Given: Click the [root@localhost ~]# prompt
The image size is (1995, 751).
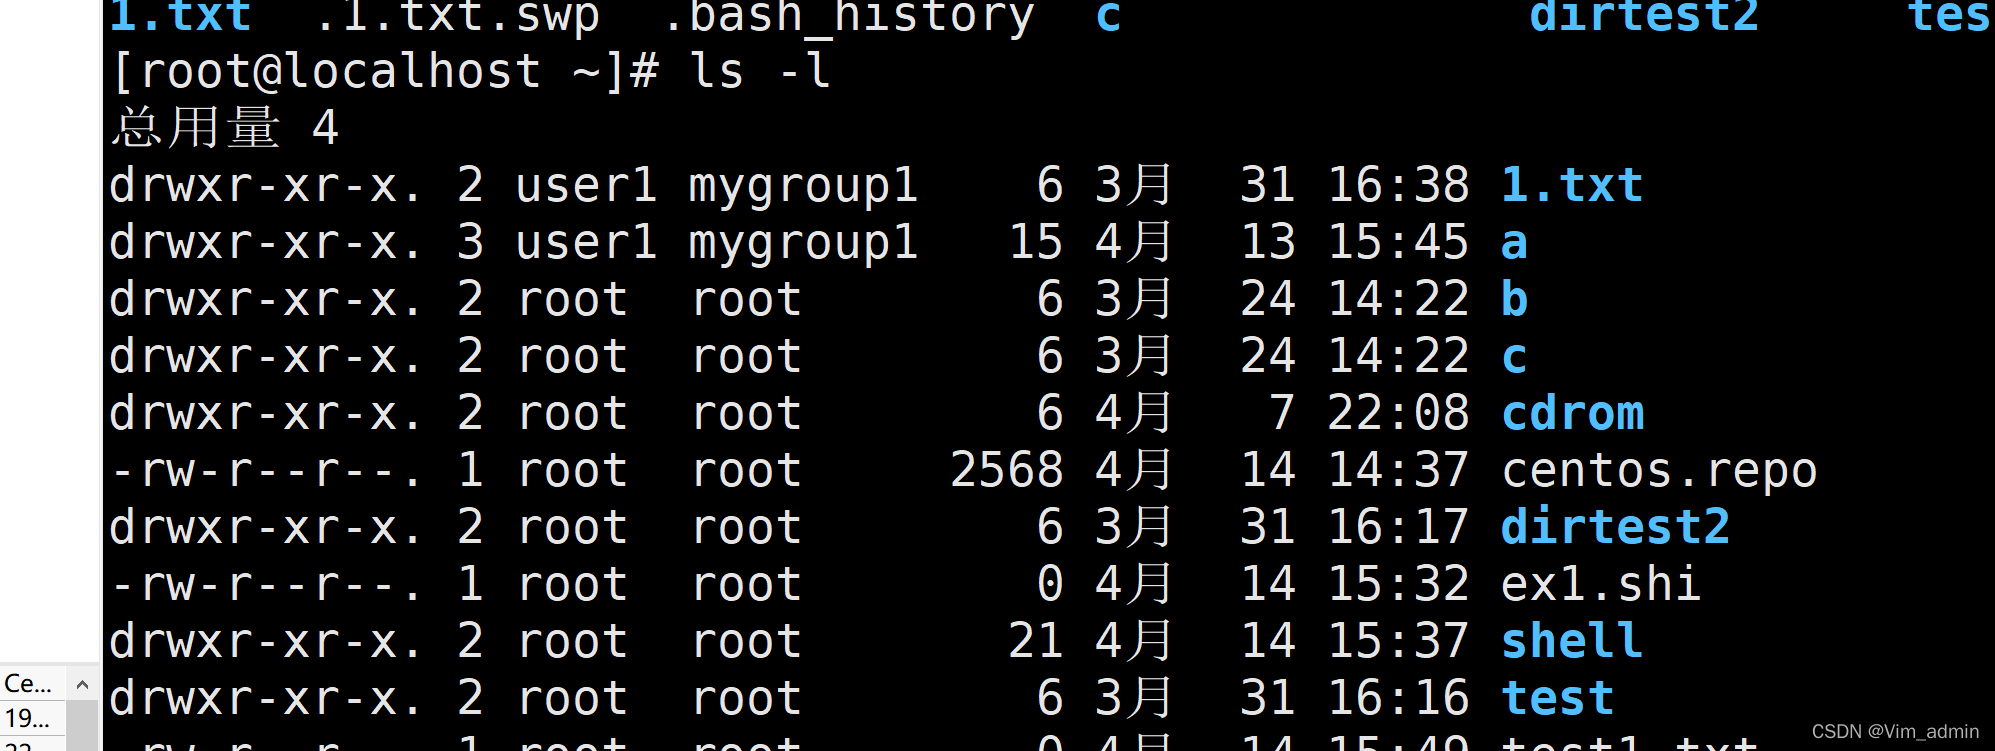Looking at the screenshot, I should pyautogui.click(x=385, y=72).
